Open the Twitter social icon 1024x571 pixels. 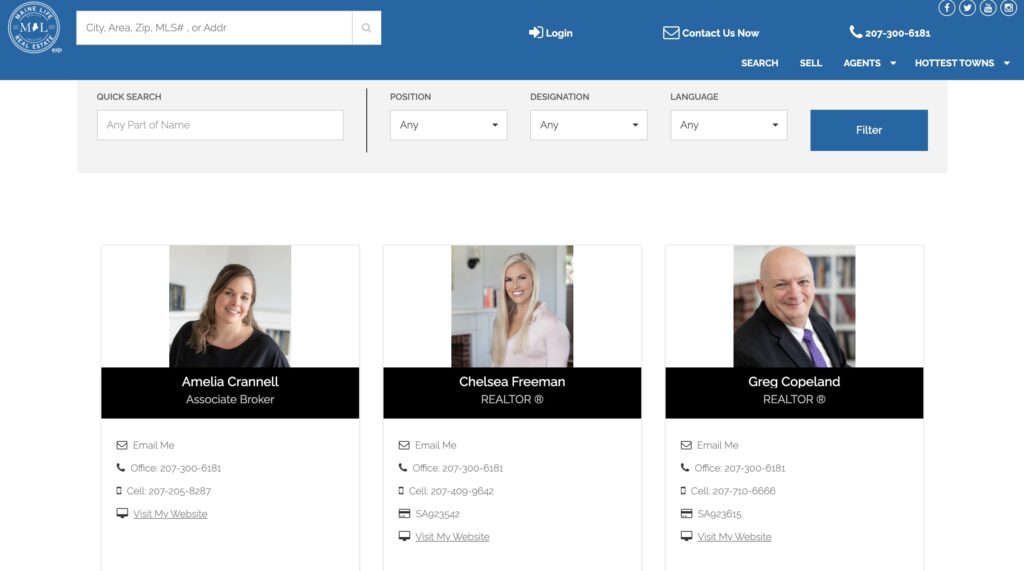pos(967,8)
